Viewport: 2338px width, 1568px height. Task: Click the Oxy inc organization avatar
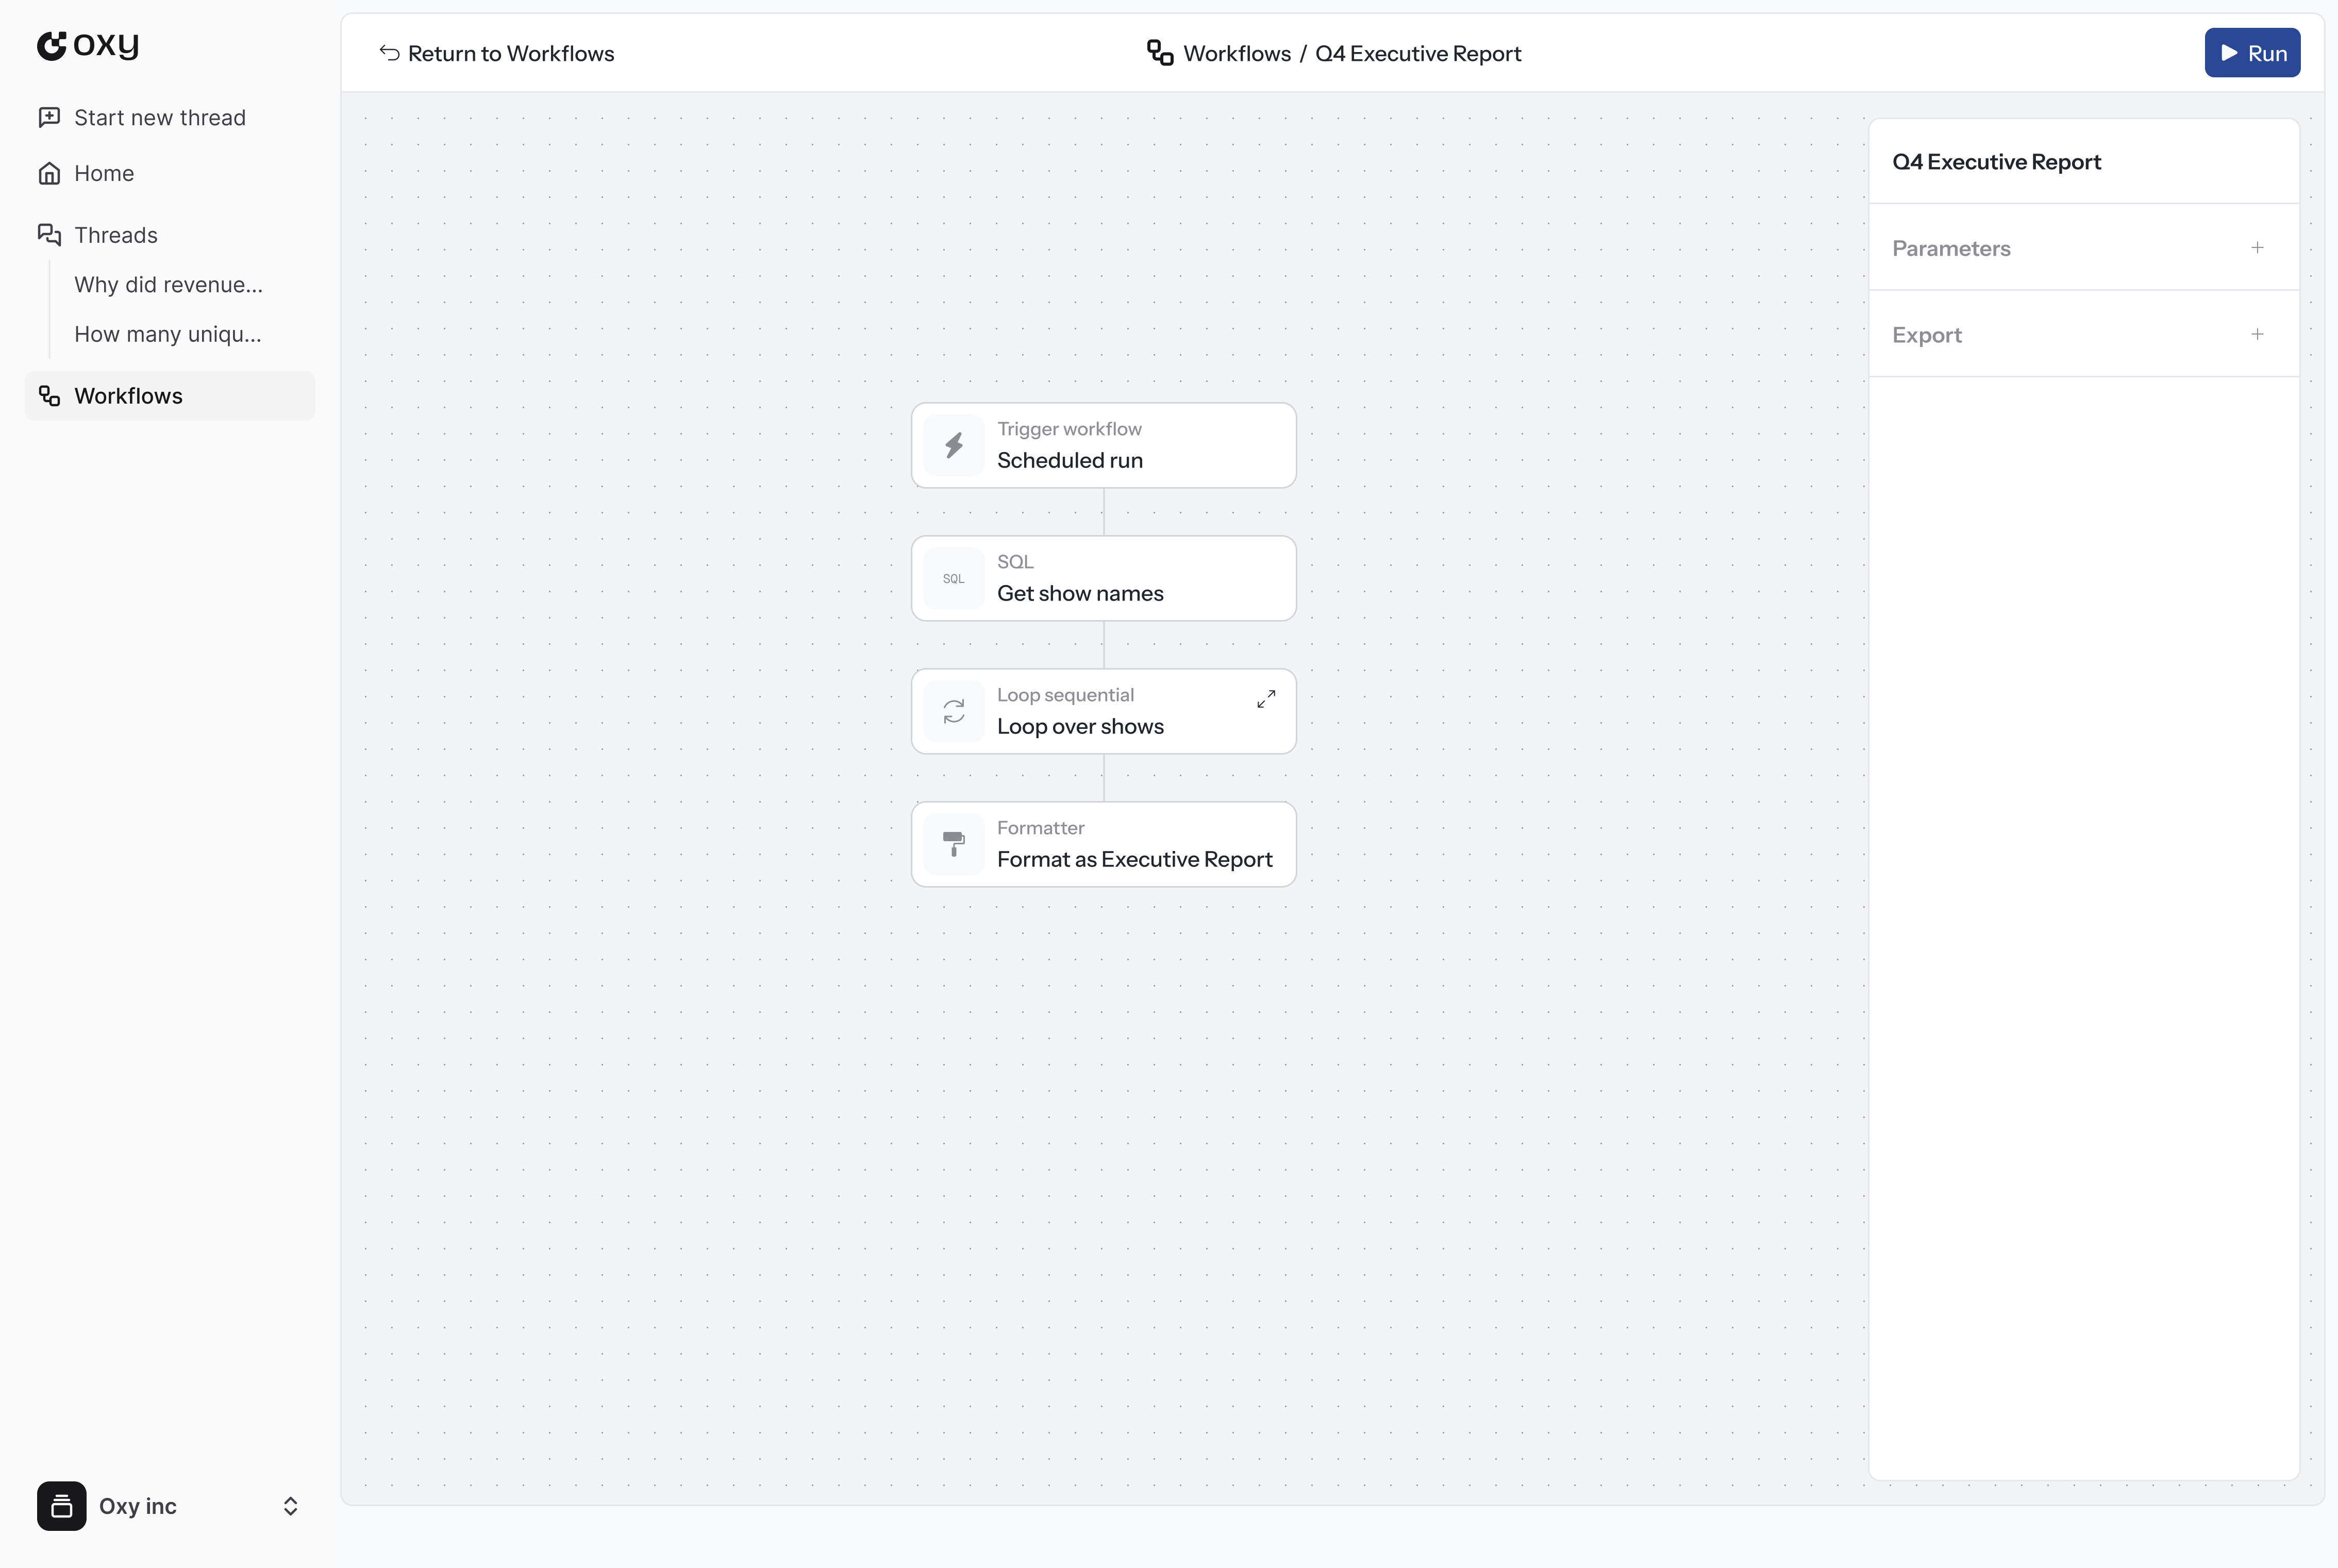click(62, 1506)
